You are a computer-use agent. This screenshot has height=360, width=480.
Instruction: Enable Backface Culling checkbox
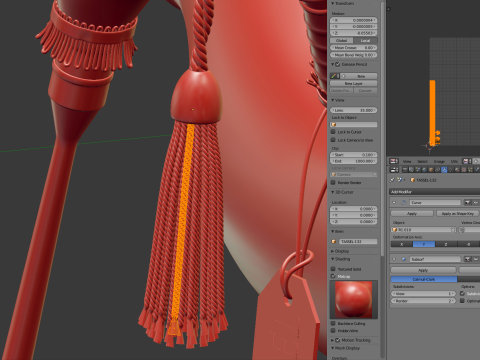point(333,323)
